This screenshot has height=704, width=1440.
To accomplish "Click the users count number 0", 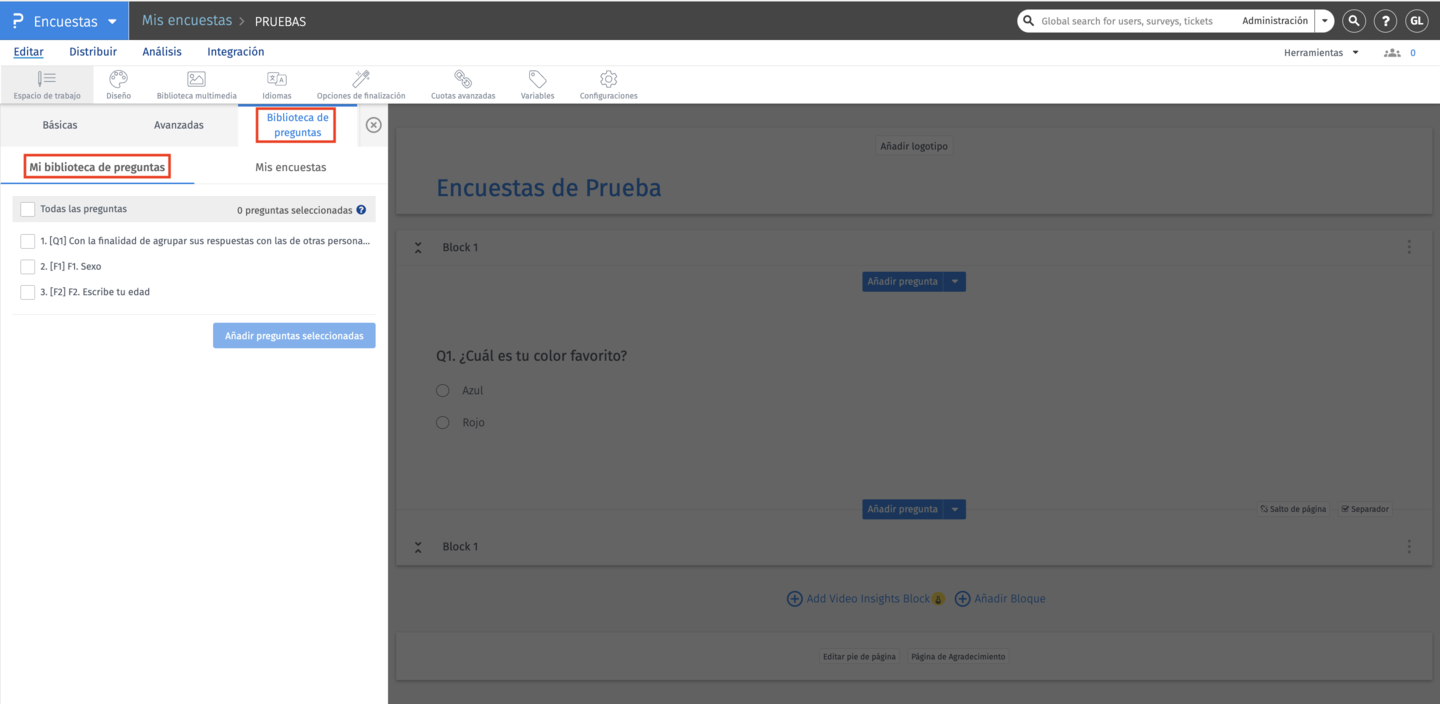I will tap(1413, 53).
